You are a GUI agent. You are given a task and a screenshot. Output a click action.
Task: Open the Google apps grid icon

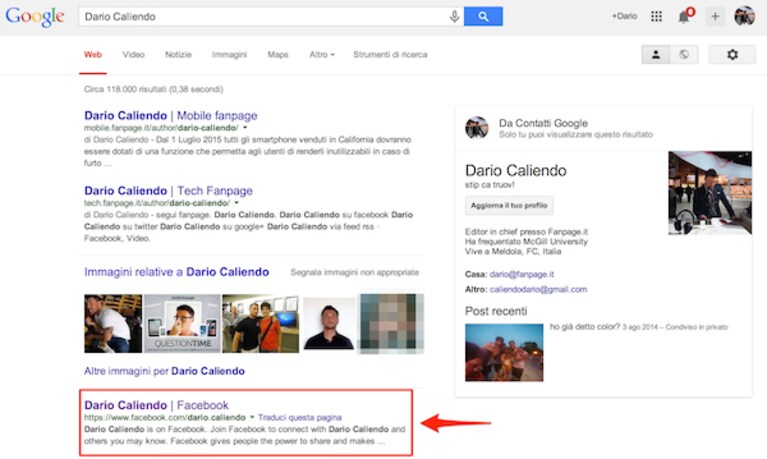point(656,17)
